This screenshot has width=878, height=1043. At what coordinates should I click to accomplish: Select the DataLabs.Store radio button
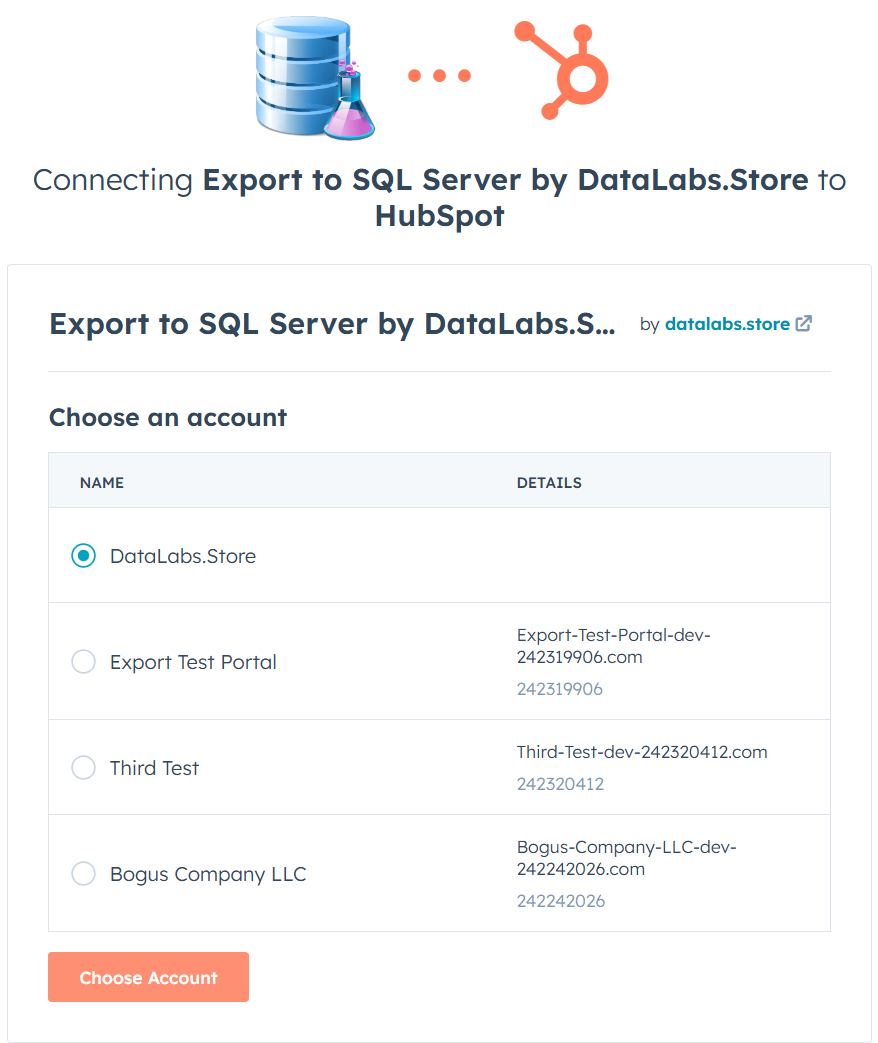pos(84,555)
